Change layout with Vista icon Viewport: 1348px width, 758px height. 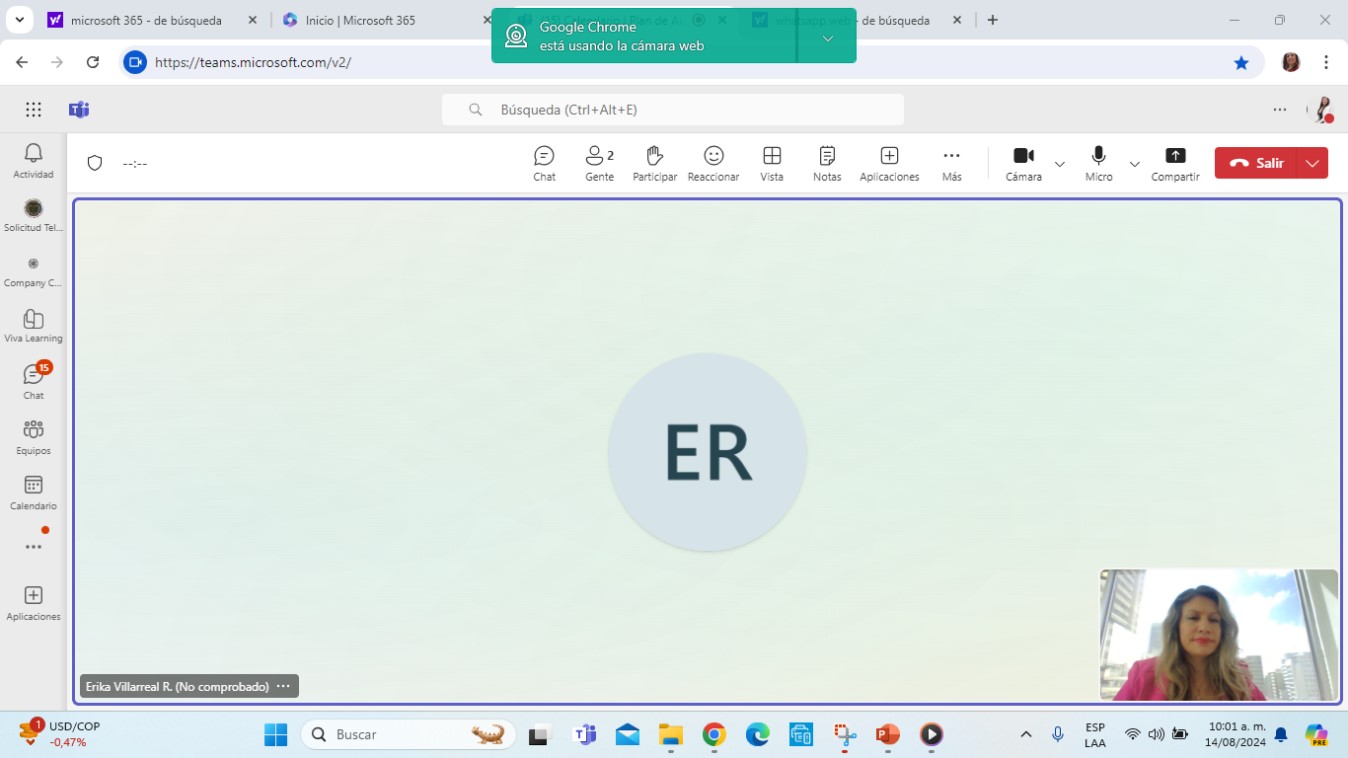coord(771,163)
